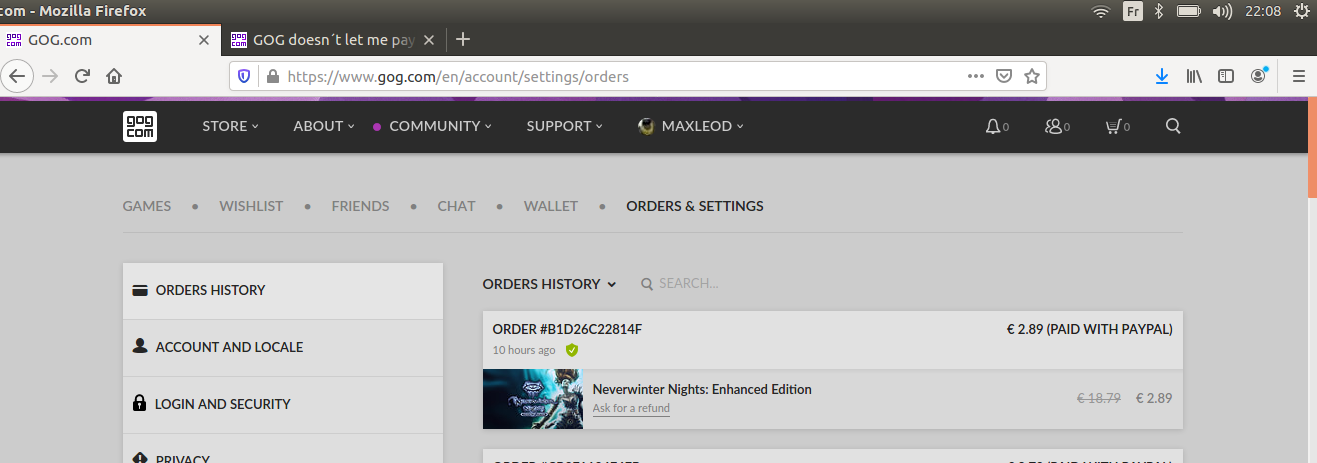Expand the ABOUT dropdown menu
Image resolution: width=1317 pixels, height=463 pixels.
tap(324, 126)
